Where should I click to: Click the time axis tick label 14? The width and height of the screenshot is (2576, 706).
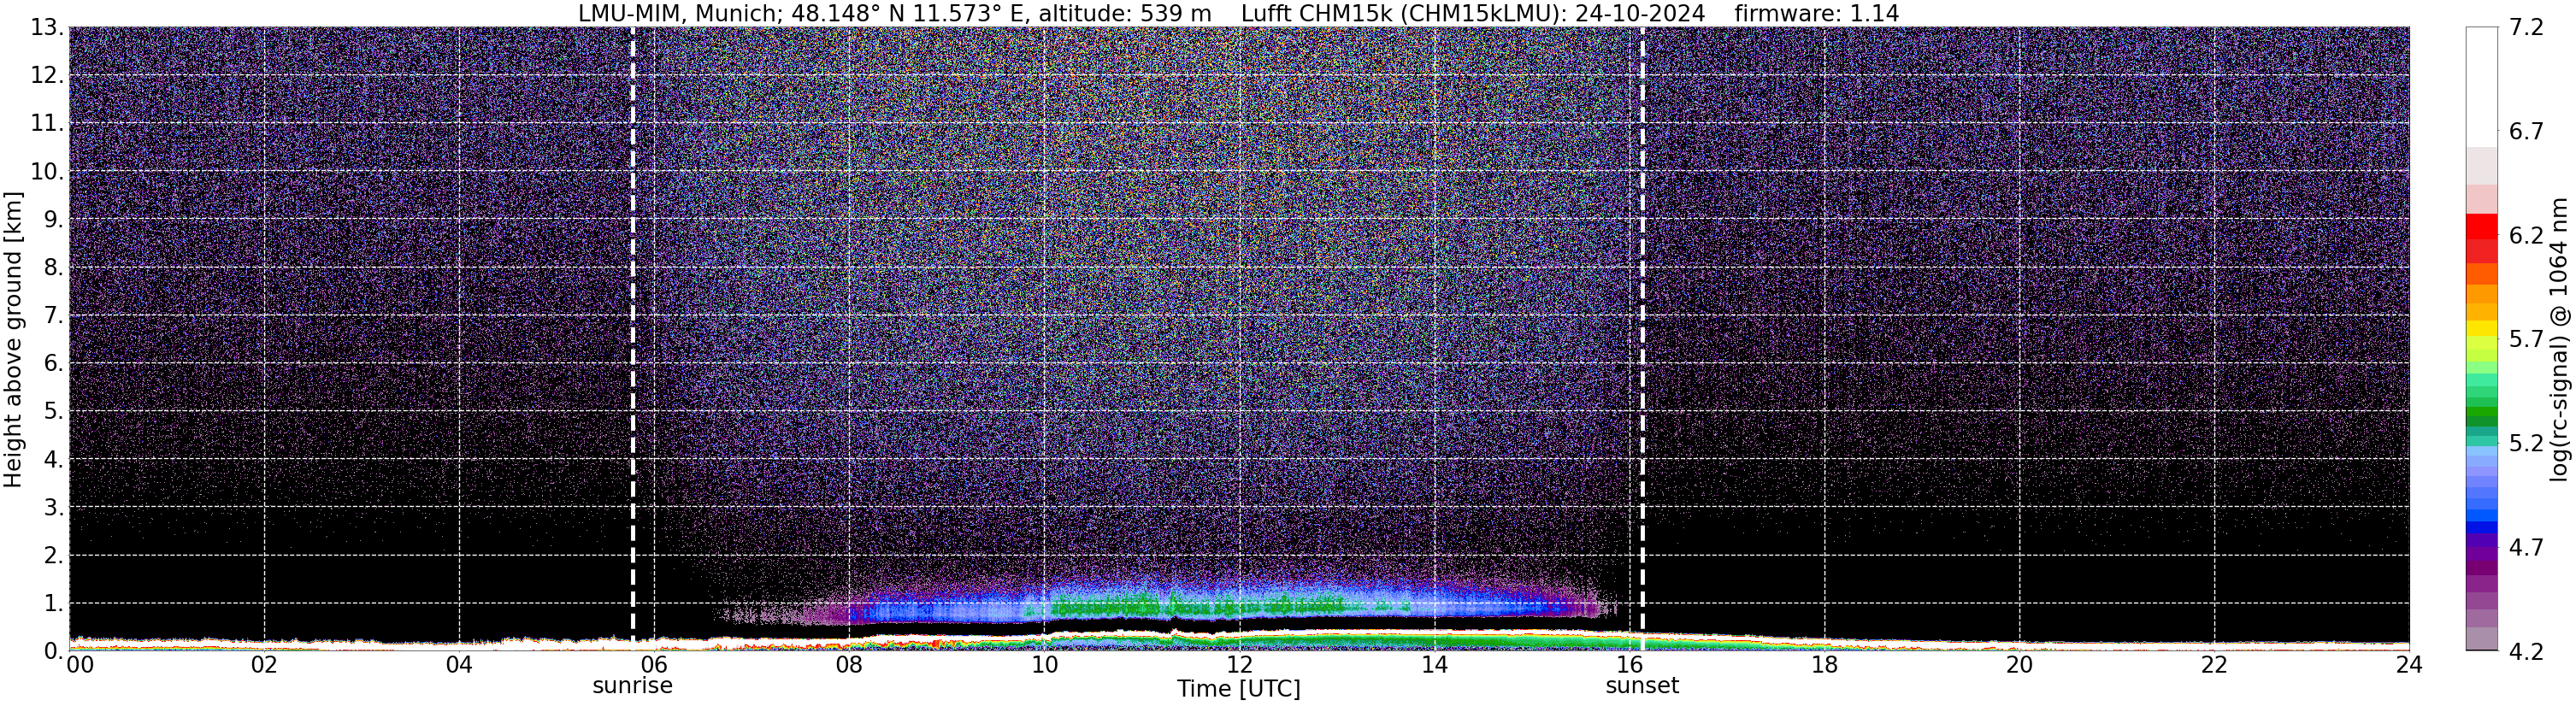1434,665
